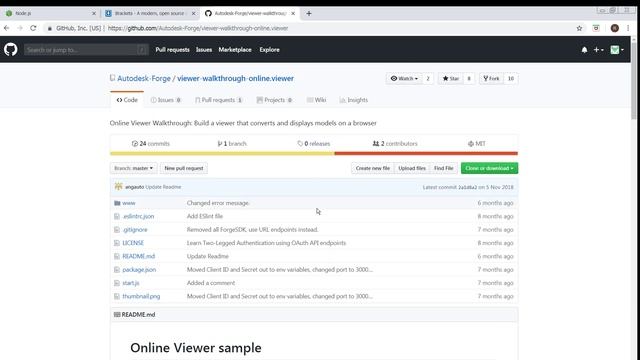Open the notifications bell

[x=584, y=49]
